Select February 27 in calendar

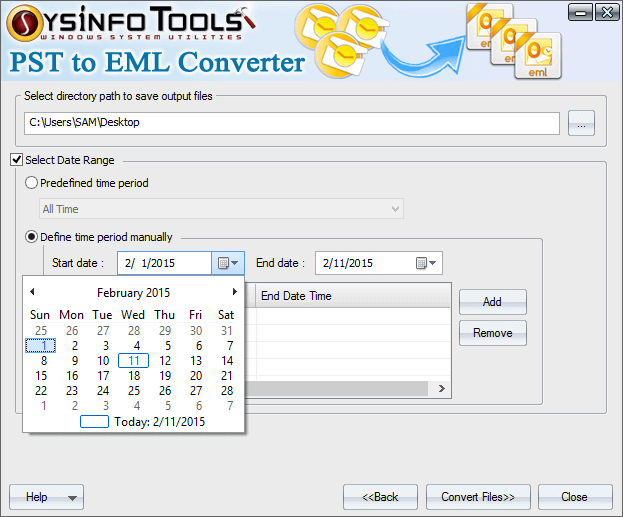(196, 391)
